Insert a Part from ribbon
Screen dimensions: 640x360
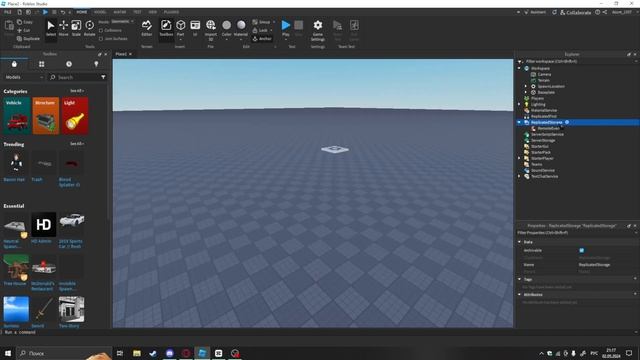coord(180,28)
